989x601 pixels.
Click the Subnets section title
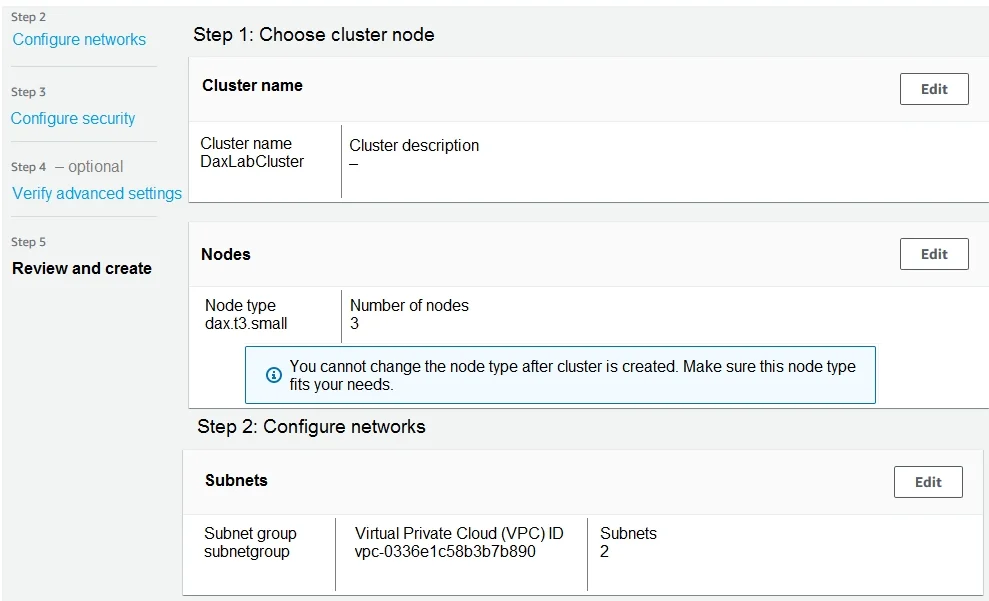point(236,481)
